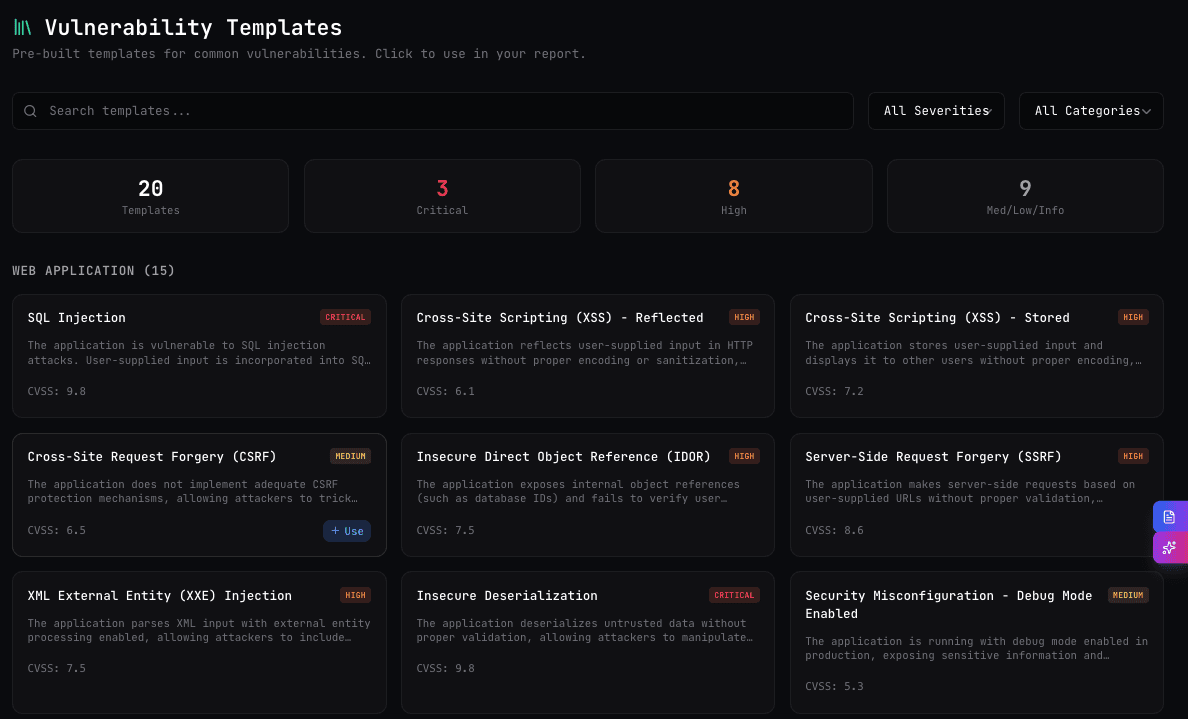Select the SQL Injection template card
The height and width of the screenshot is (719, 1188).
pos(199,355)
